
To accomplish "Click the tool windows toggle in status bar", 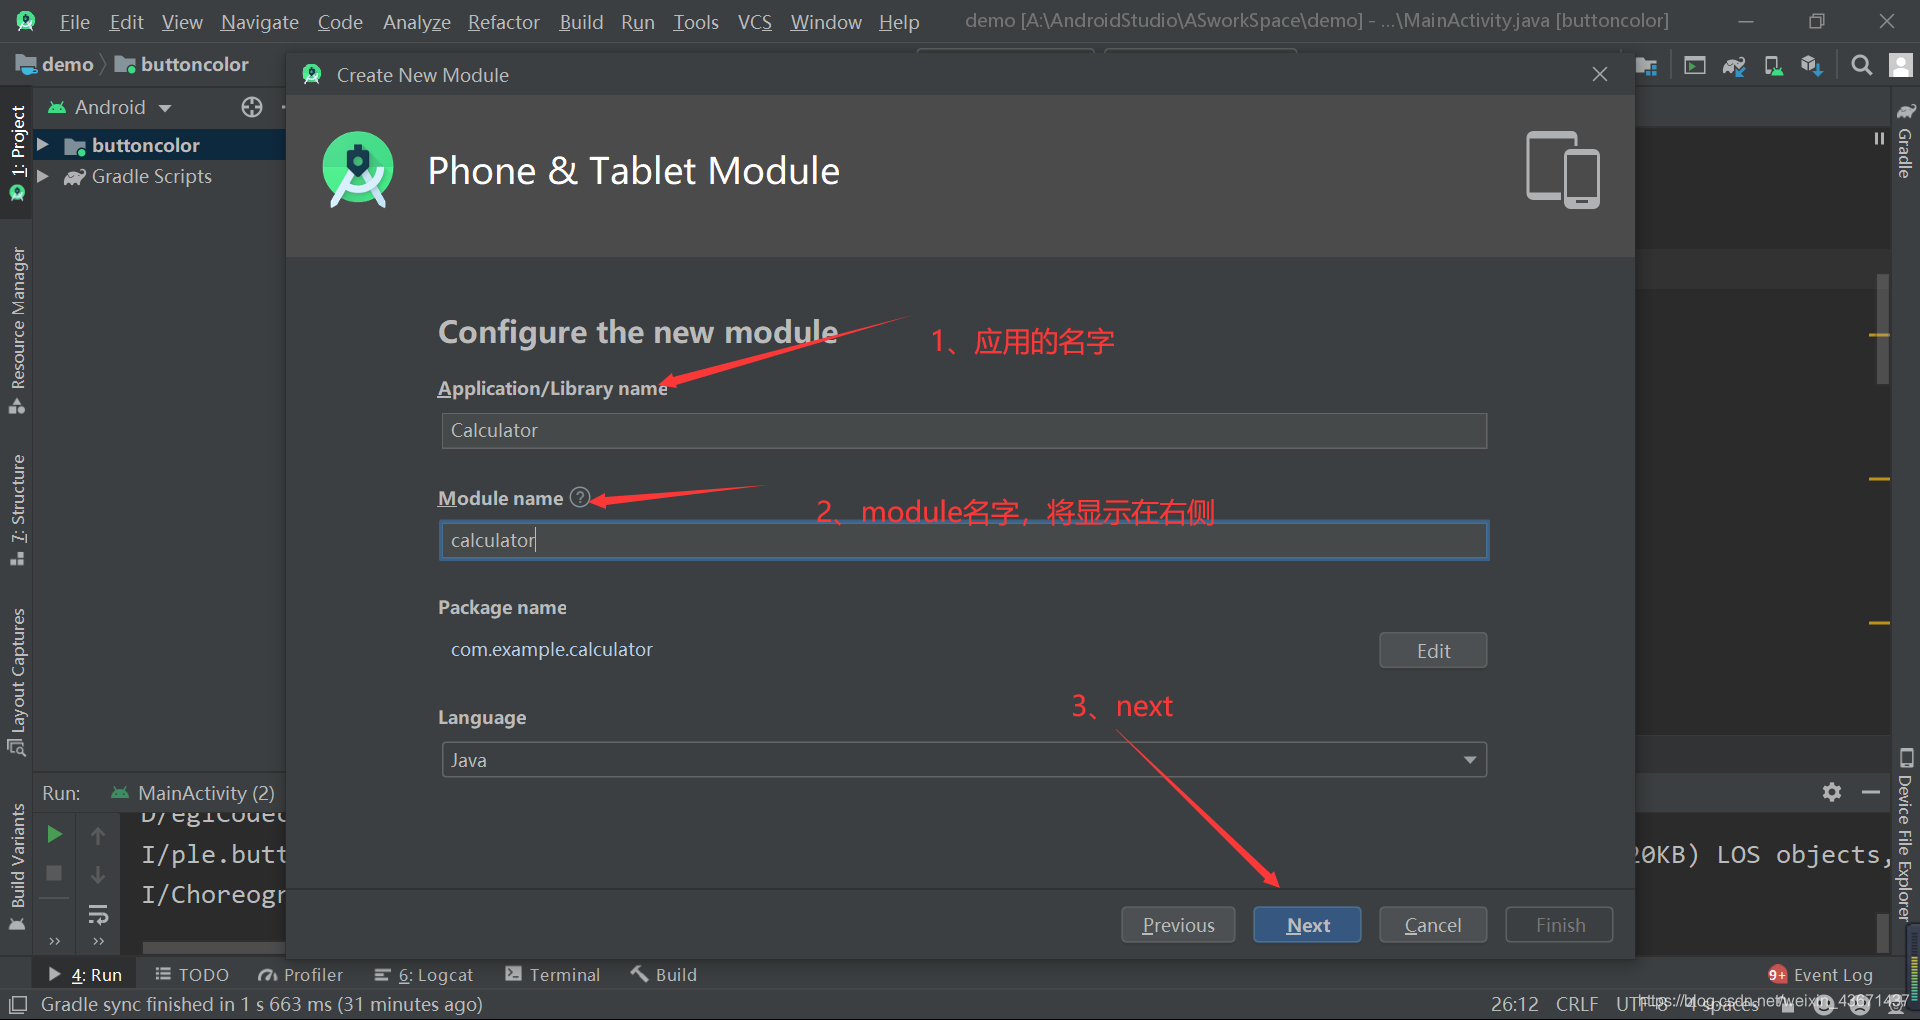I will point(18,1004).
